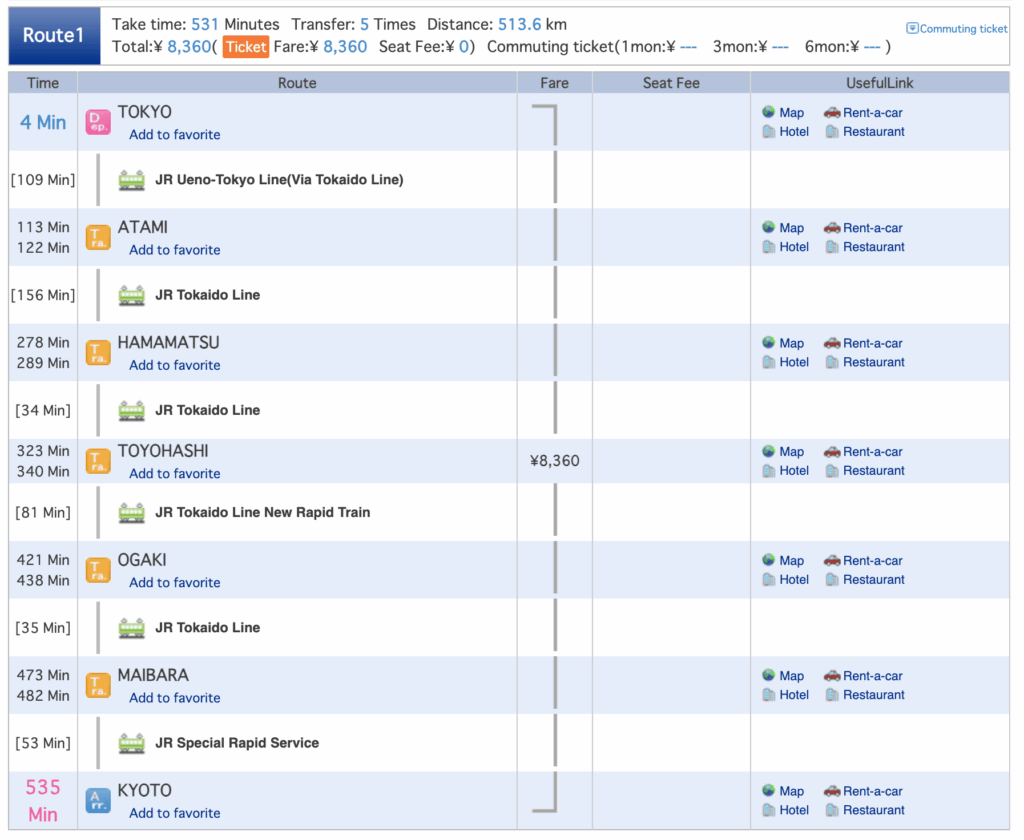Click the train icon for the 35 Min JR Tokaido Line
The height and width of the screenshot is (840, 1024).
(131, 628)
